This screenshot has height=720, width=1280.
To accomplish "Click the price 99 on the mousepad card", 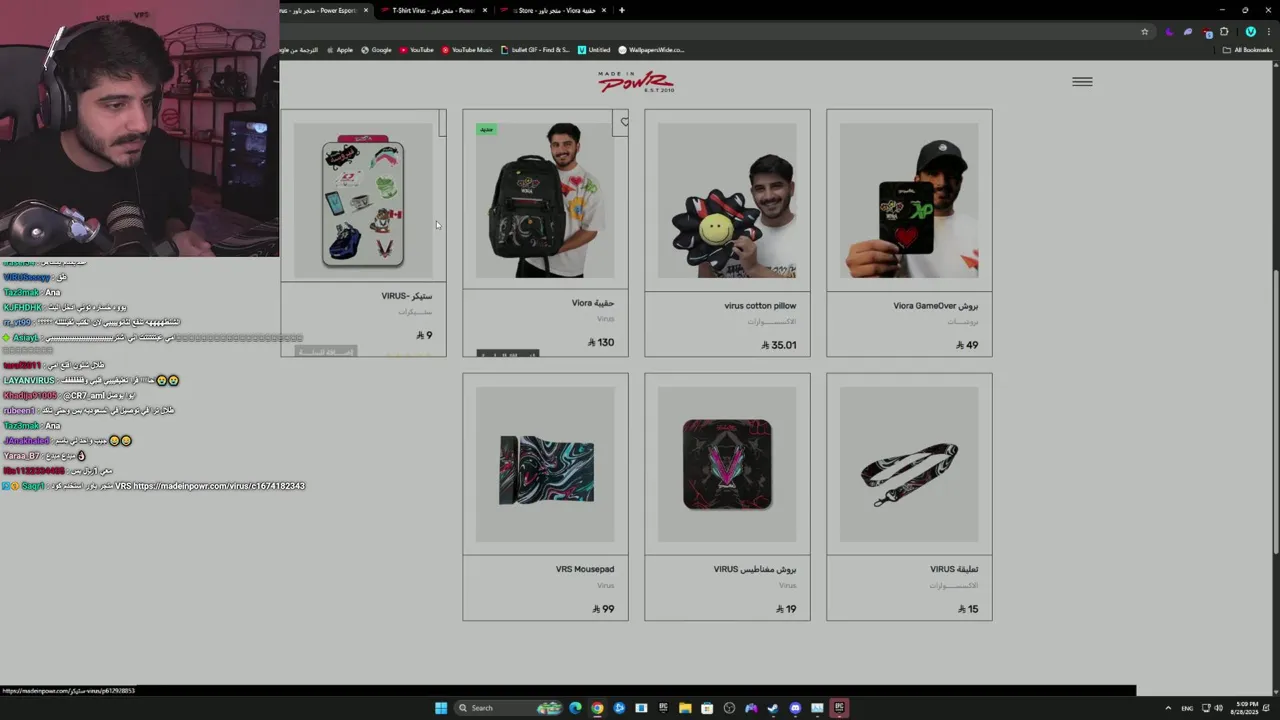I will [x=603, y=609].
